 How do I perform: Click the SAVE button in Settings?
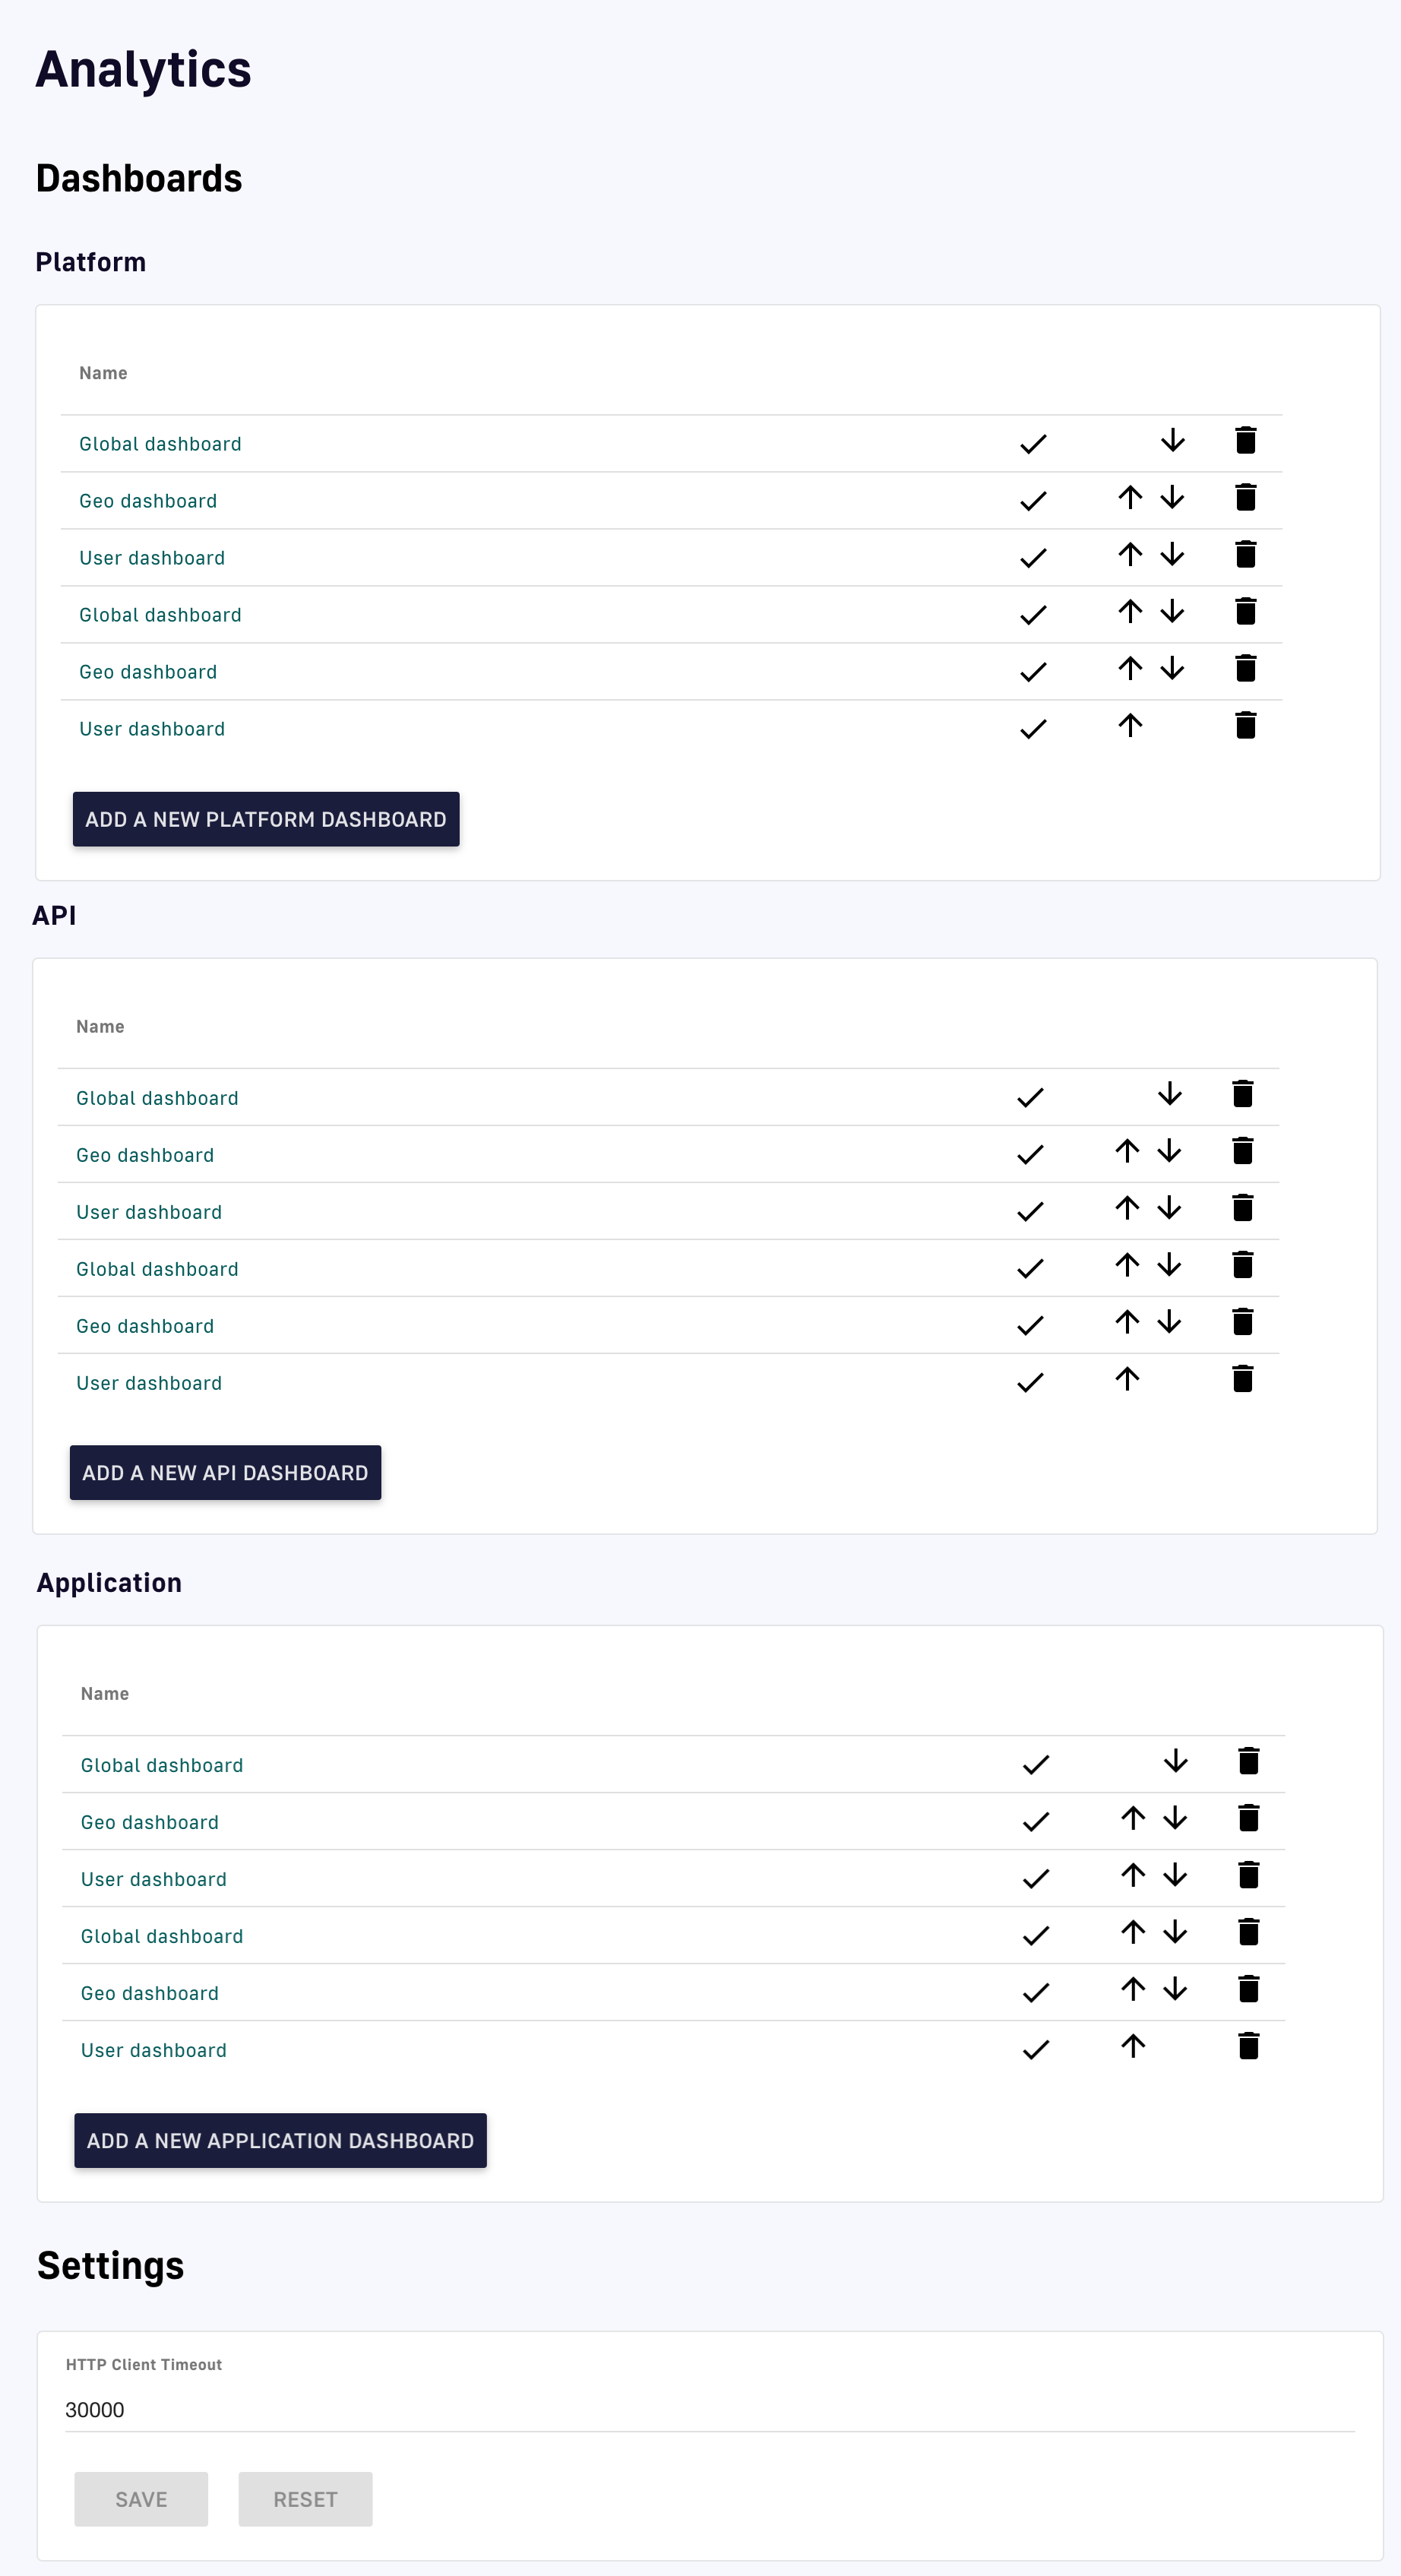click(x=141, y=2499)
